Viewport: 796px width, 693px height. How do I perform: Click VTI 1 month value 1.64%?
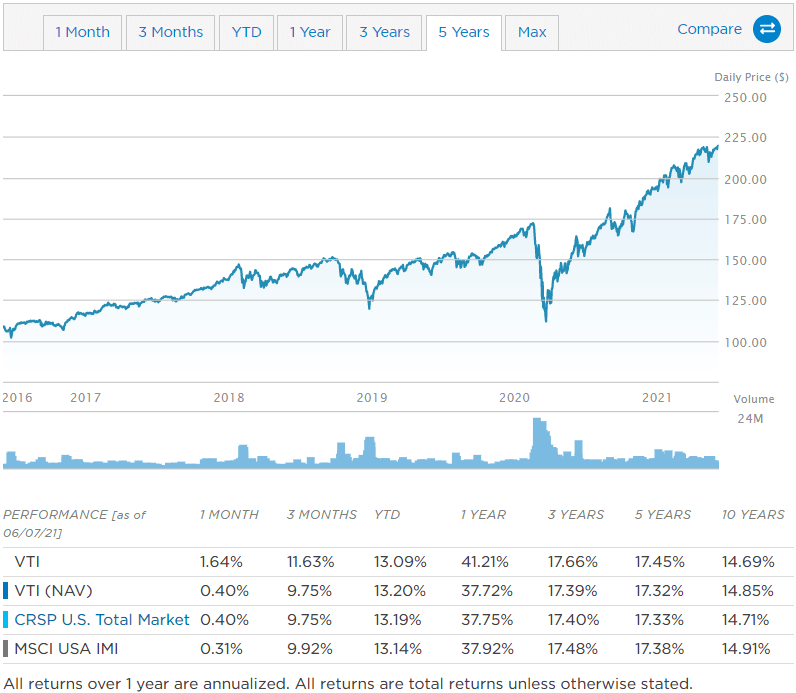pyautogui.click(x=221, y=562)
